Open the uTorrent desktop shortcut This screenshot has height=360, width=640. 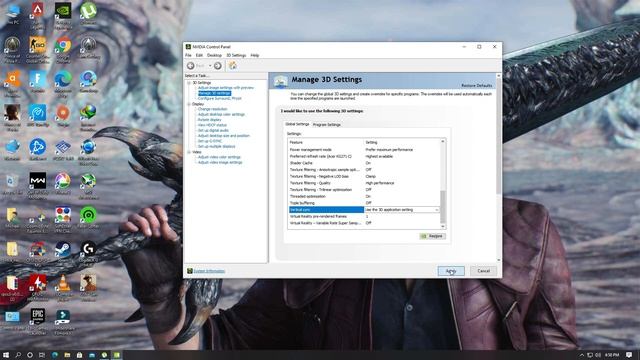click(x=88, y=13)
